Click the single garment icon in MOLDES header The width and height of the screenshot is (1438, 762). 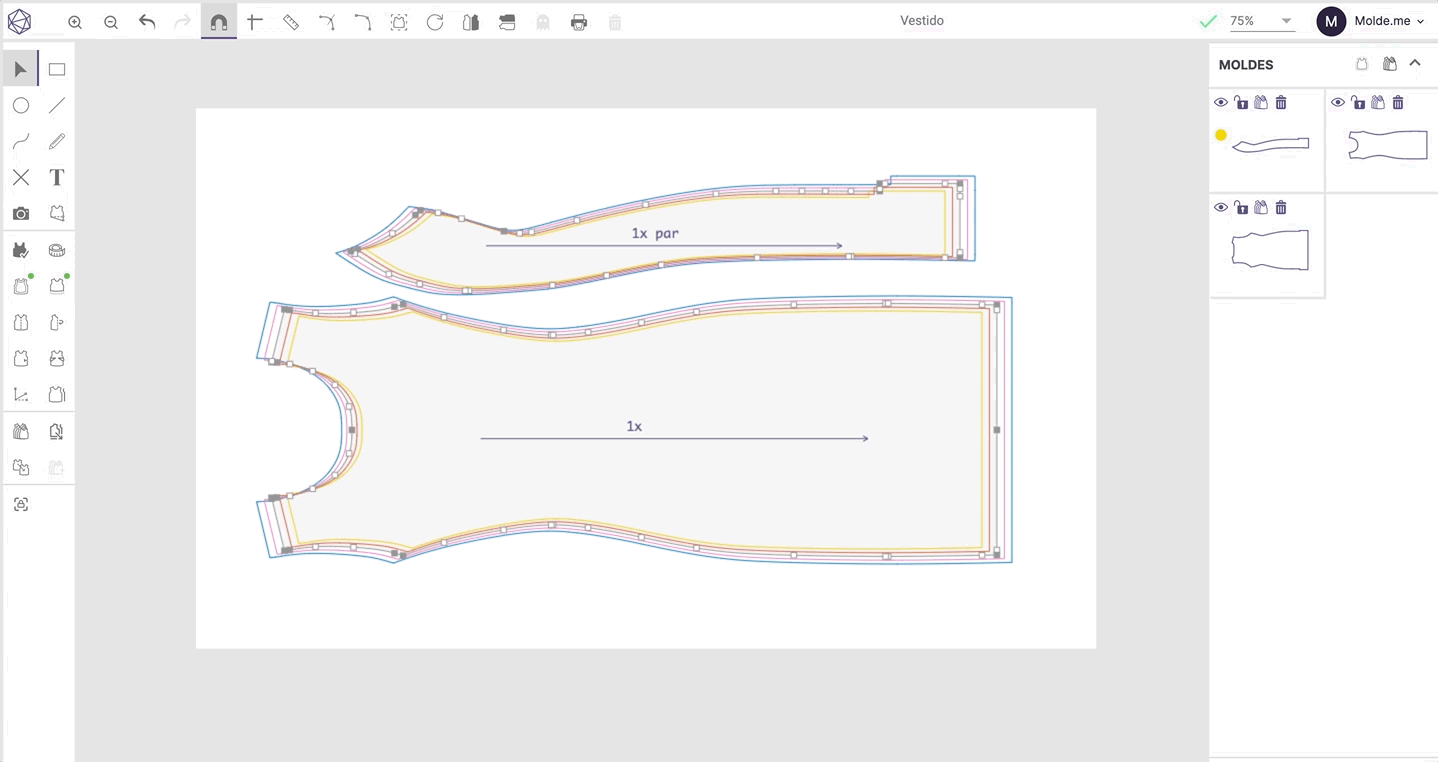click(1361, 64)
